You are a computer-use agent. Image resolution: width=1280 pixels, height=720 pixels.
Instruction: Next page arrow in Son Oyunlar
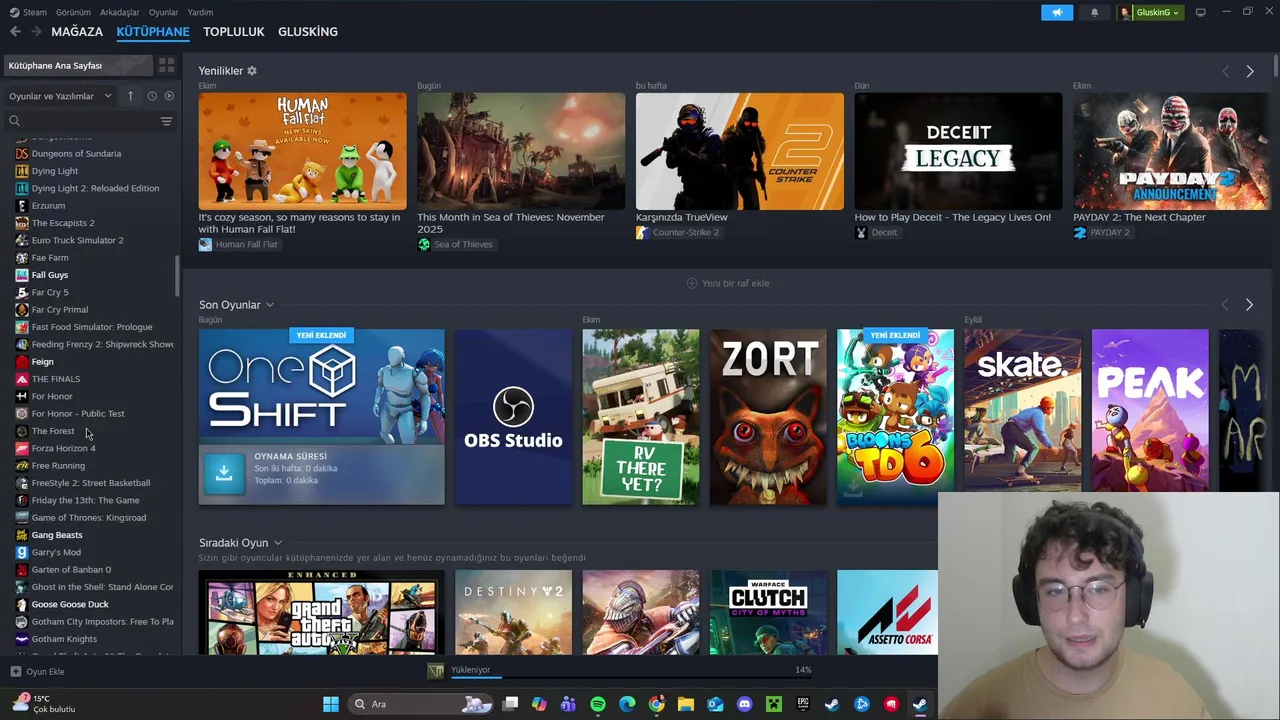[1249, 304]
